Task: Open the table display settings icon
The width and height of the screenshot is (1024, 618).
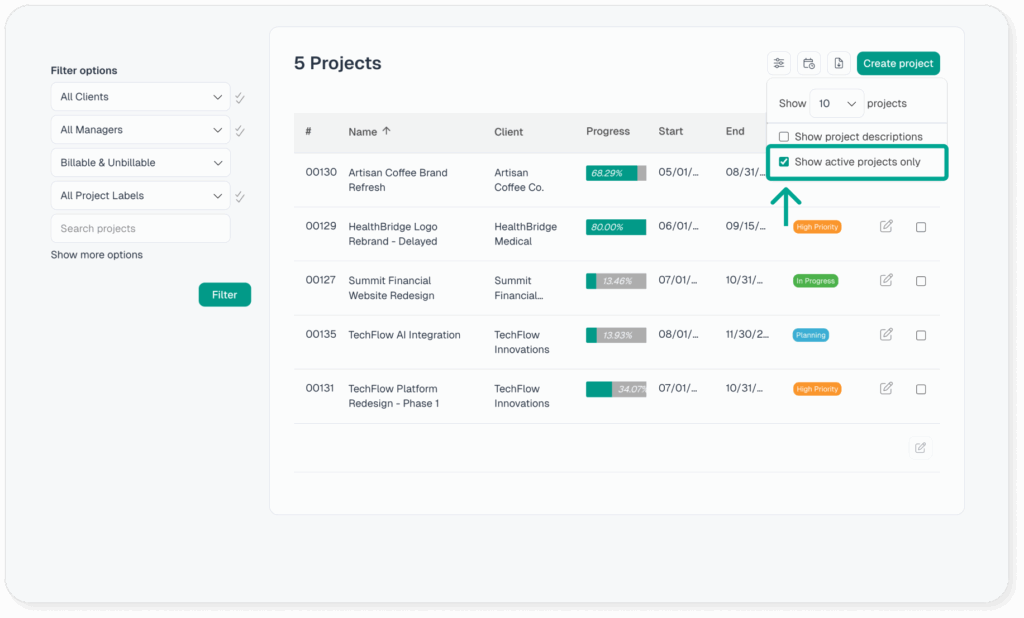Action: (779, 63)
